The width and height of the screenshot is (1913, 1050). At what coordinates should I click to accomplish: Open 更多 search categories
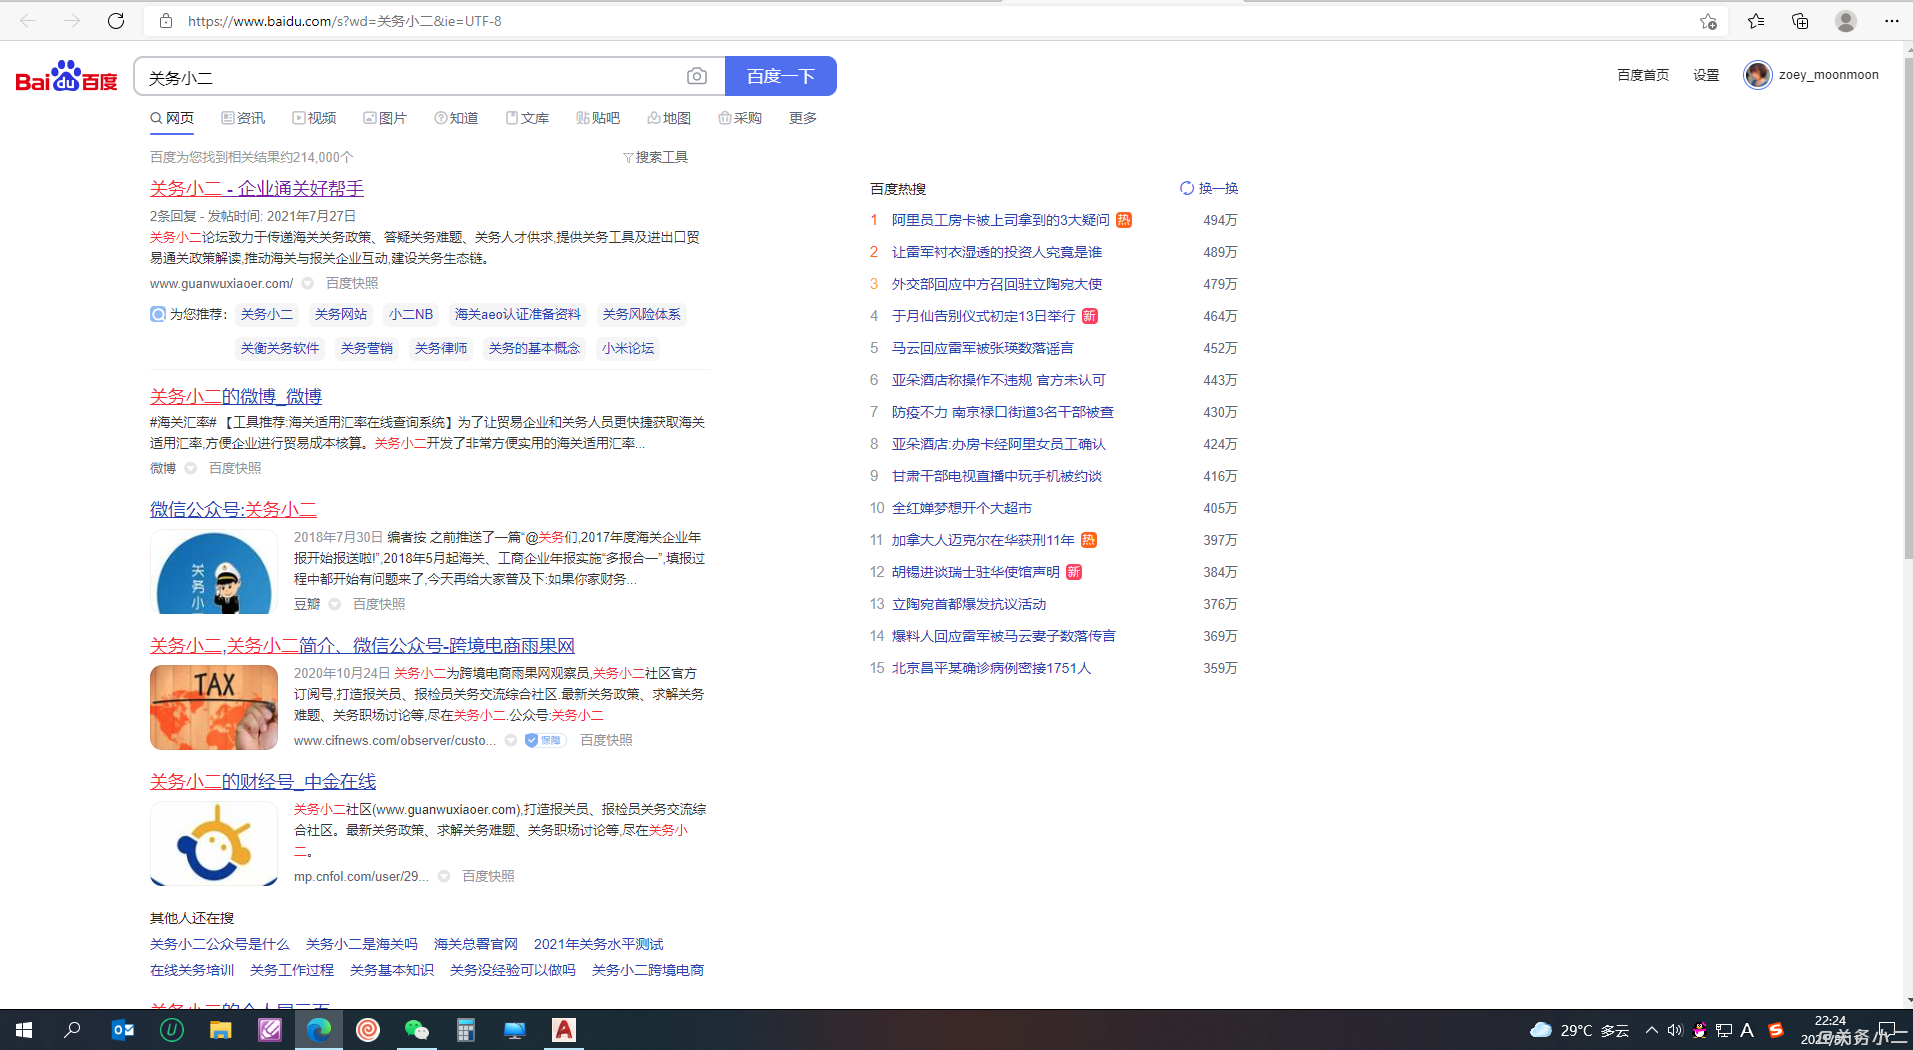802,118
